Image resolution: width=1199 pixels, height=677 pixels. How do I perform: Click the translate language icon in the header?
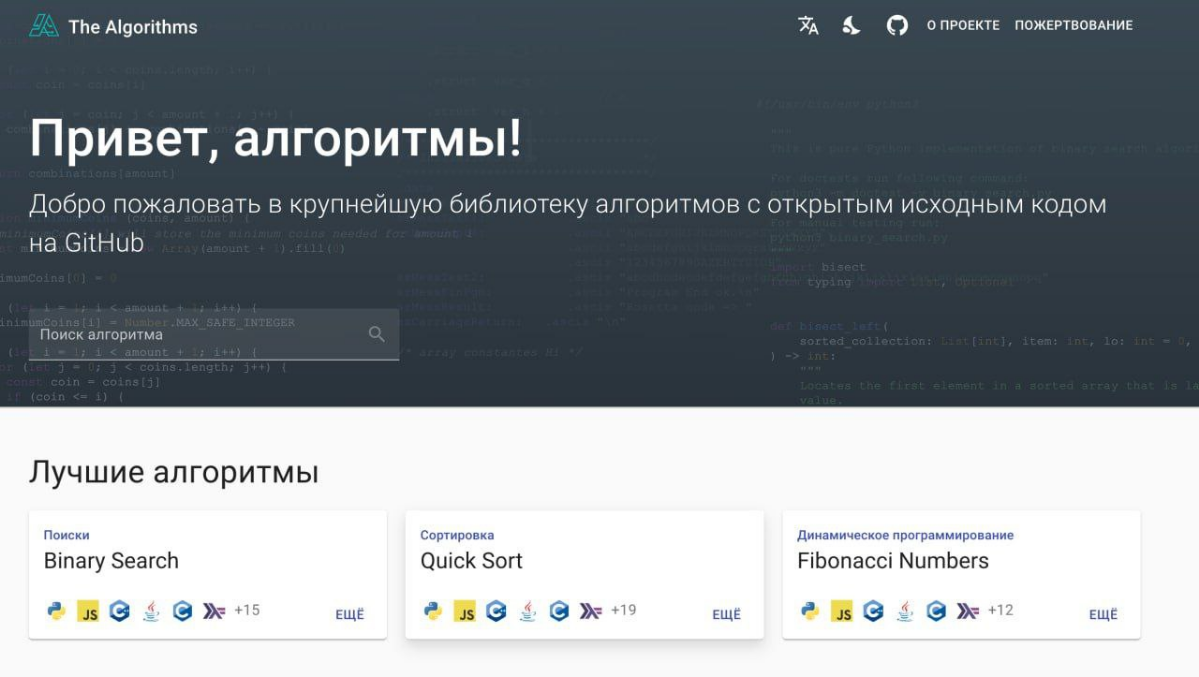(808, 25)
